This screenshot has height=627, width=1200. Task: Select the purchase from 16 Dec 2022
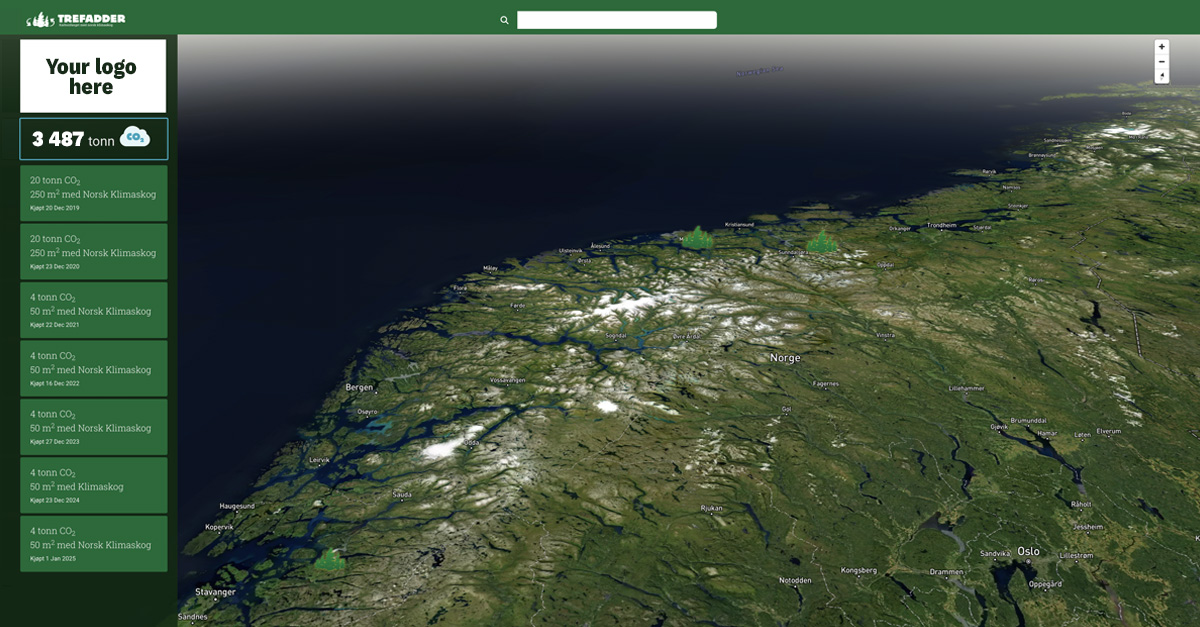[94, 369]
